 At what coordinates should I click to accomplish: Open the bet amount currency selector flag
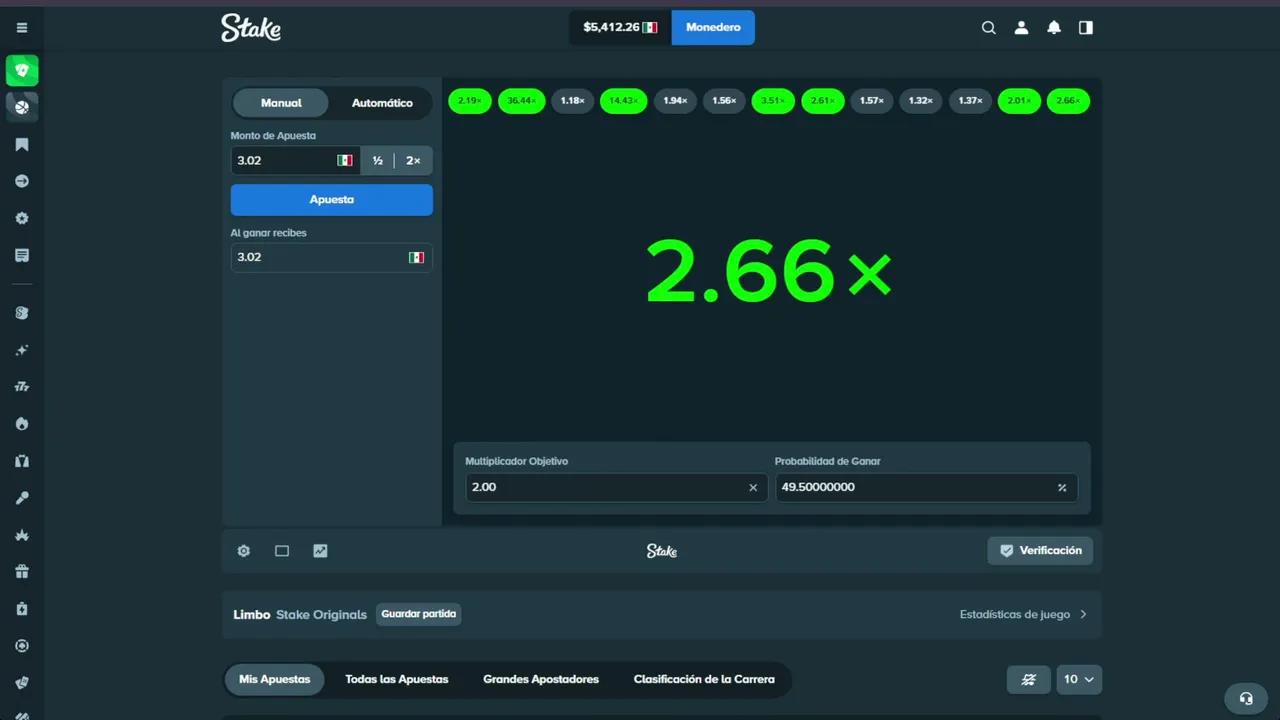click(345, 160)
